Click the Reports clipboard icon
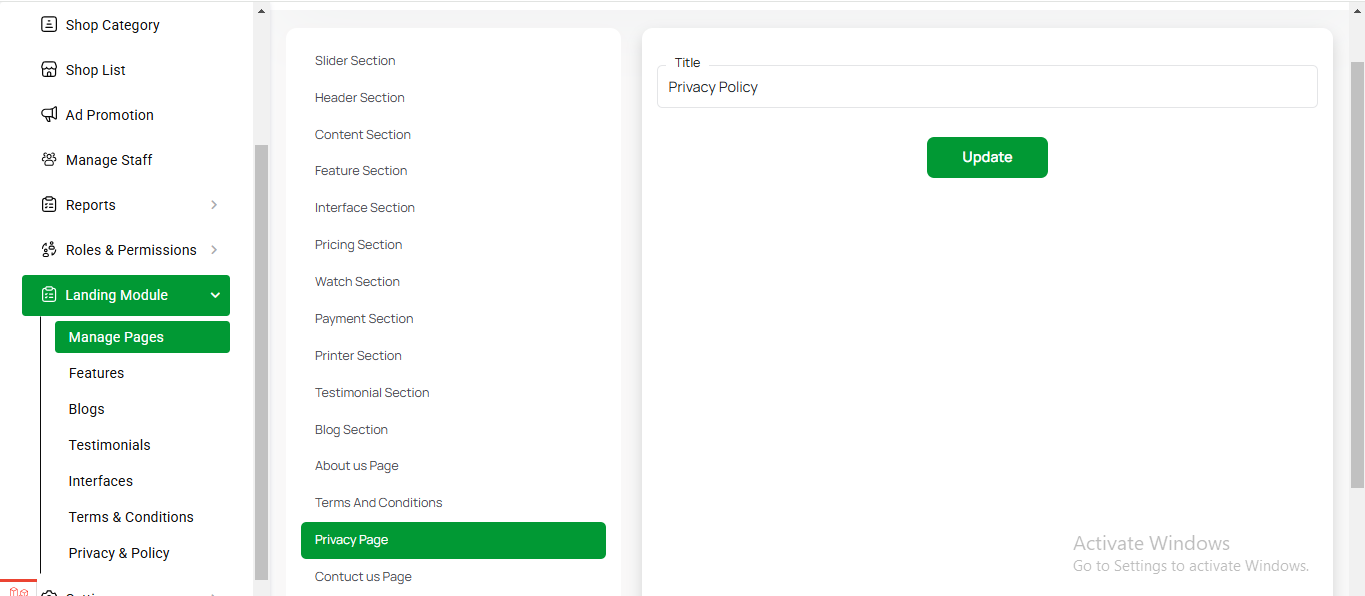Screen dimensions: 1365x596 48,205
